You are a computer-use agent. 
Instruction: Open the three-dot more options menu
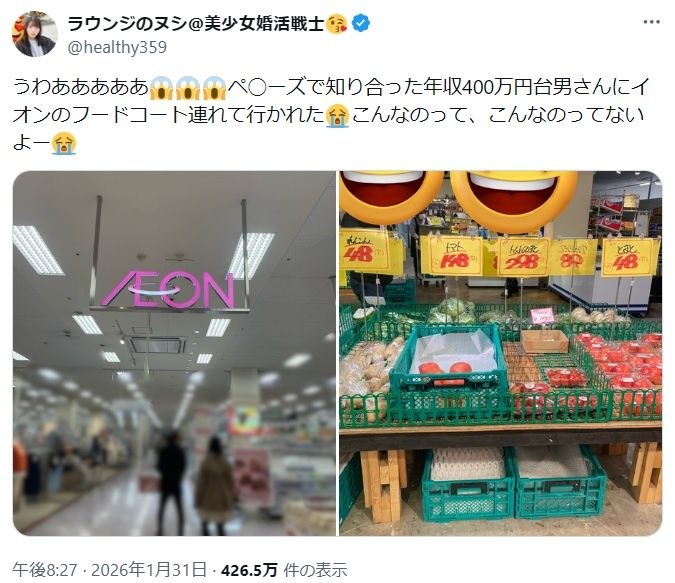click(x=651, y=22)
